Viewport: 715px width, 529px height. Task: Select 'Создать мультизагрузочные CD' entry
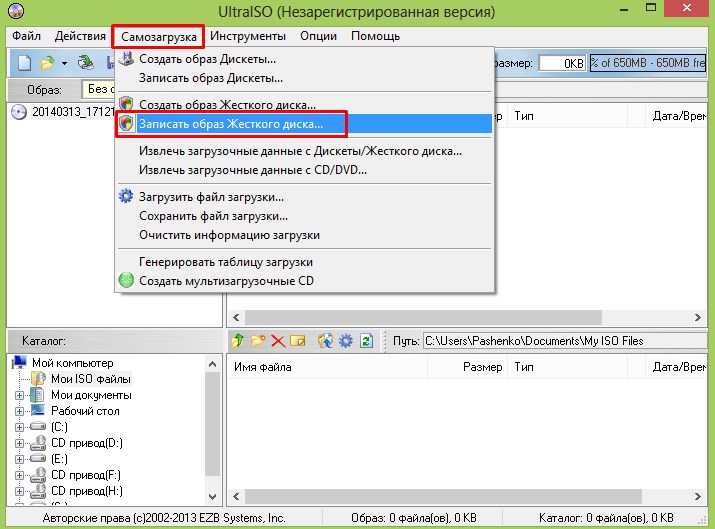pyautogui.click(x=227, y=281)
